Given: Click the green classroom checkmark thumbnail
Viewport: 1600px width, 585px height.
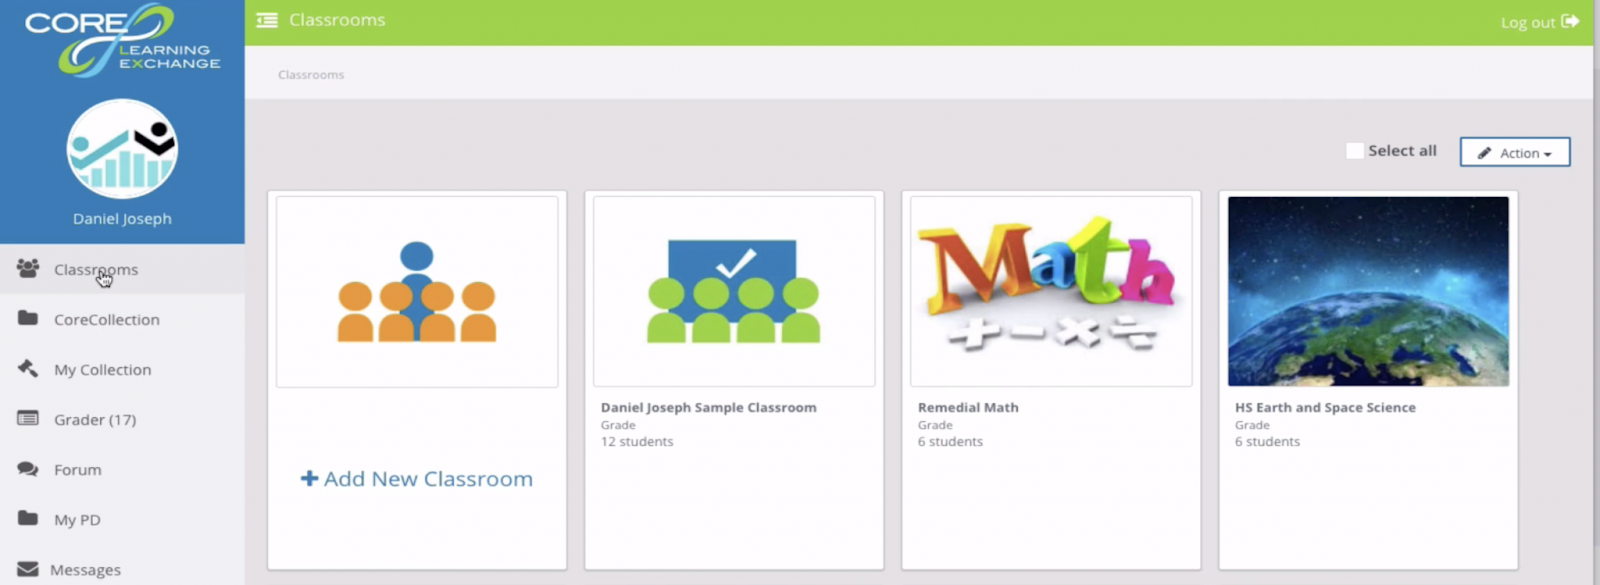Looking at the screenshot, I should click(734, 291).
